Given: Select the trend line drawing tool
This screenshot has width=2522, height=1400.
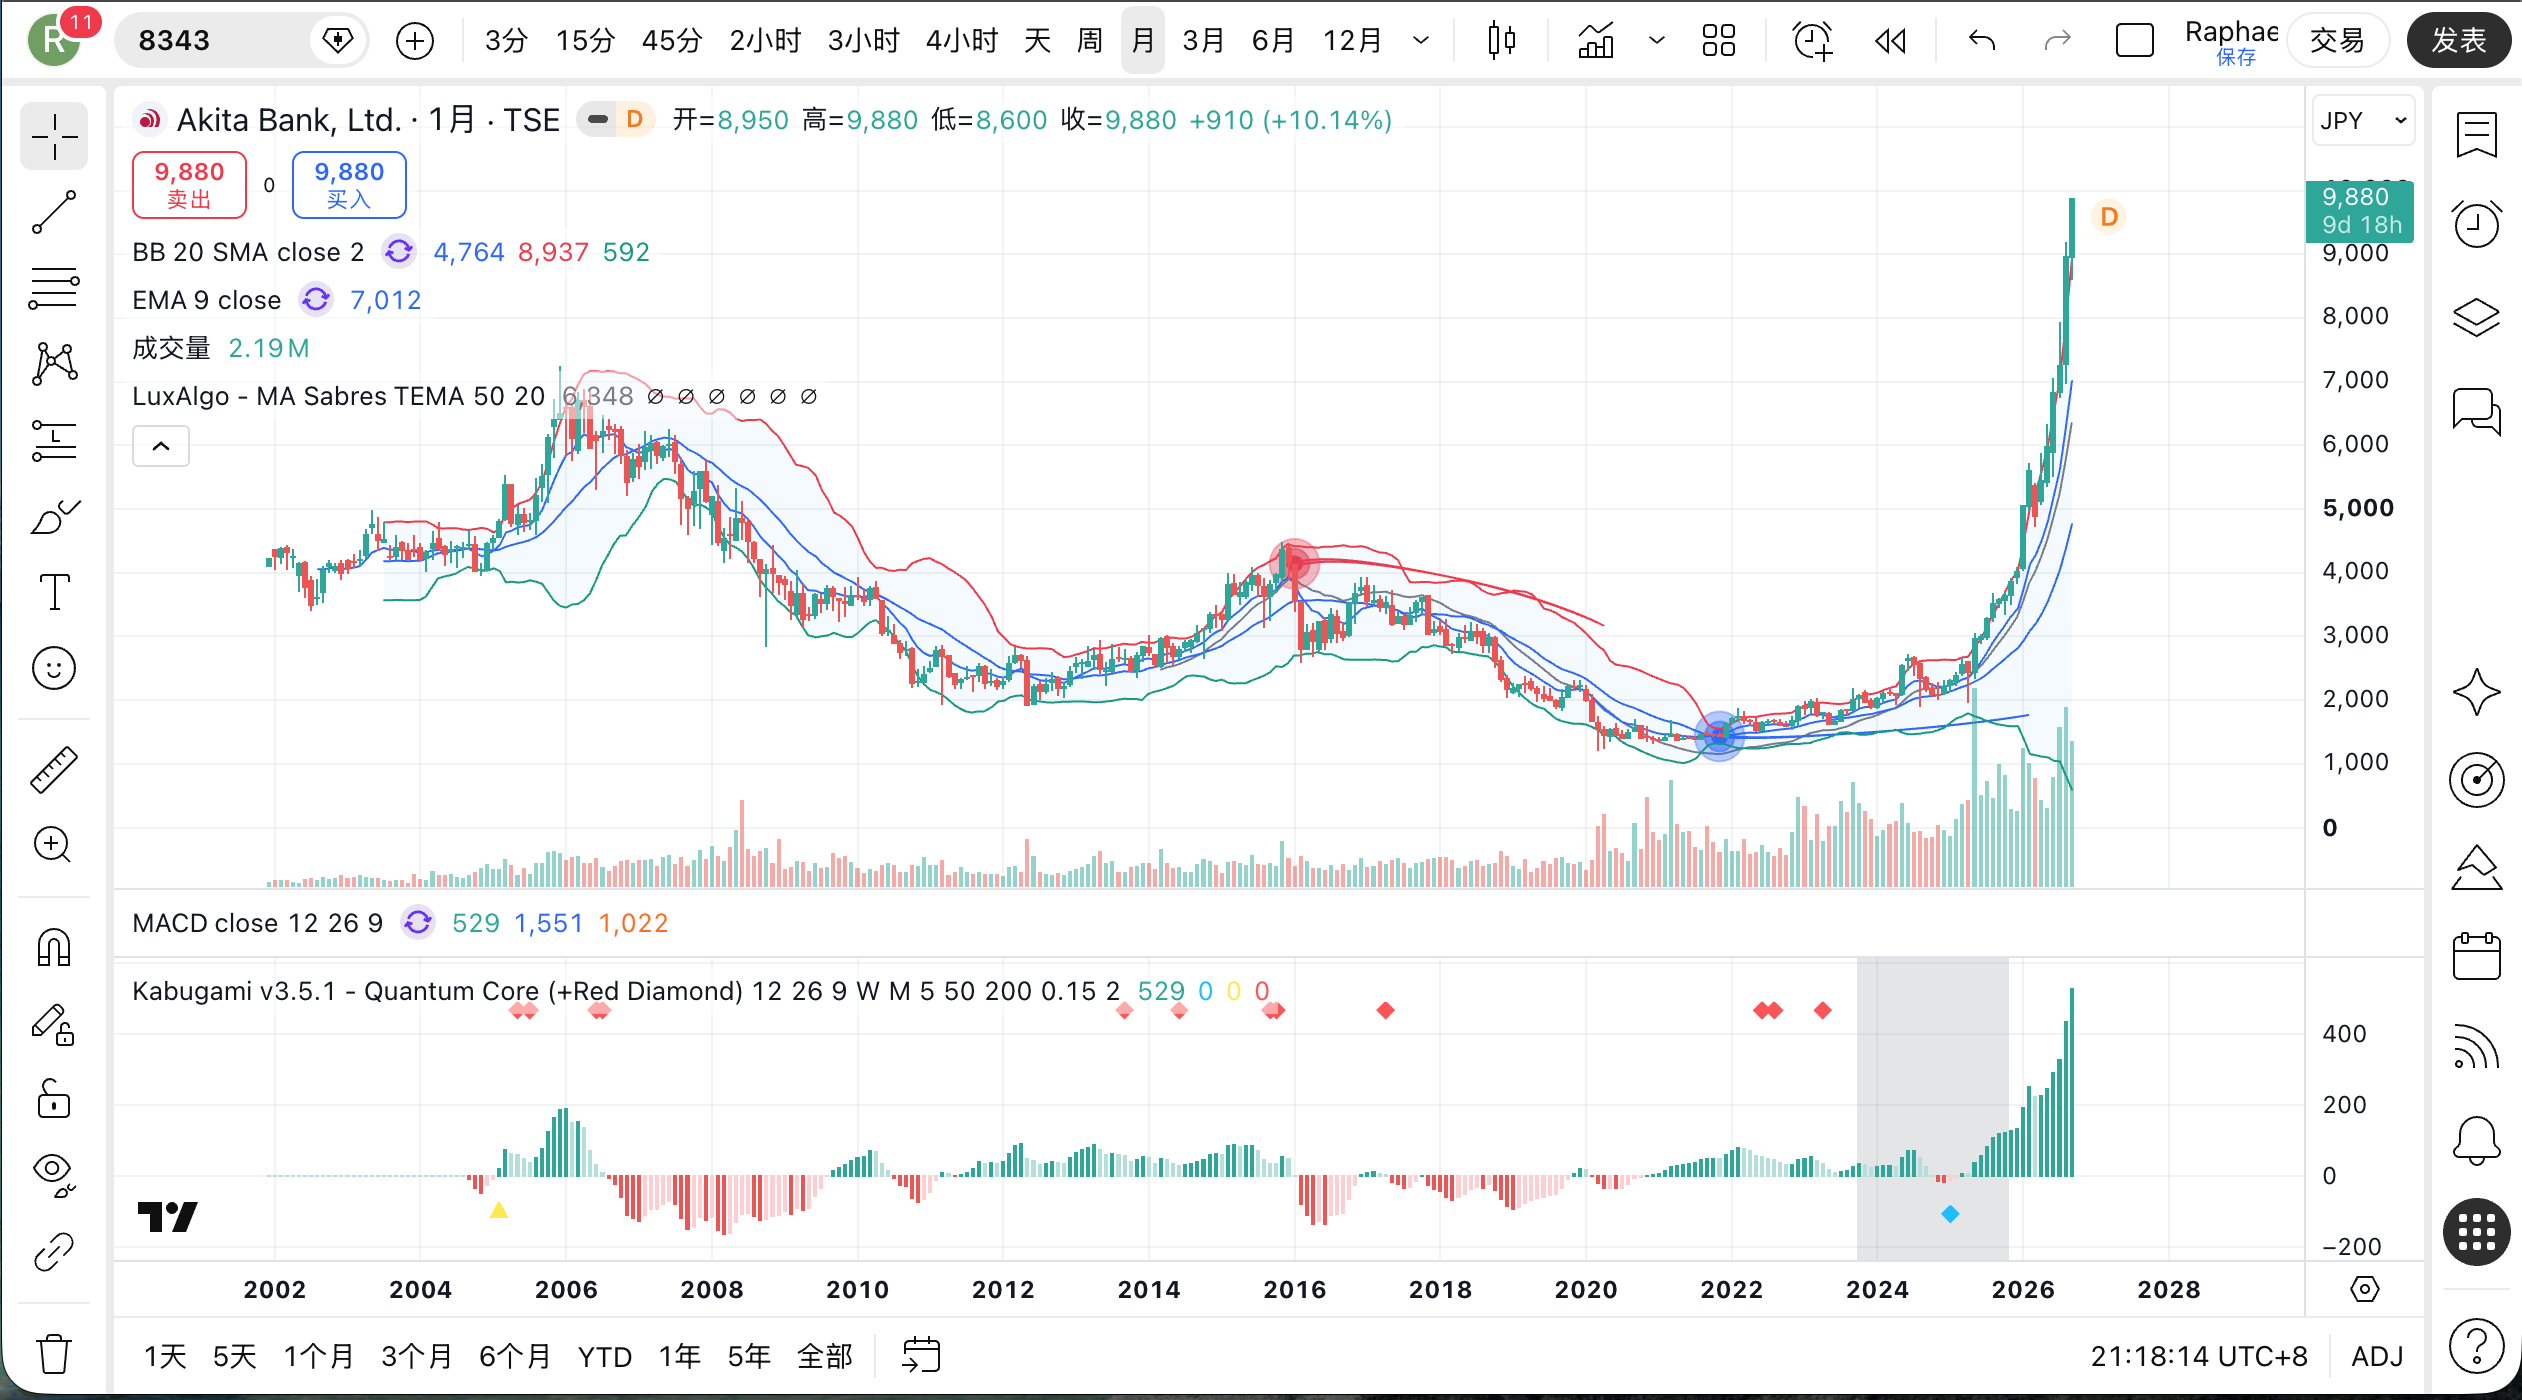Looking at the screenshot, I should [x=54, y=212].
